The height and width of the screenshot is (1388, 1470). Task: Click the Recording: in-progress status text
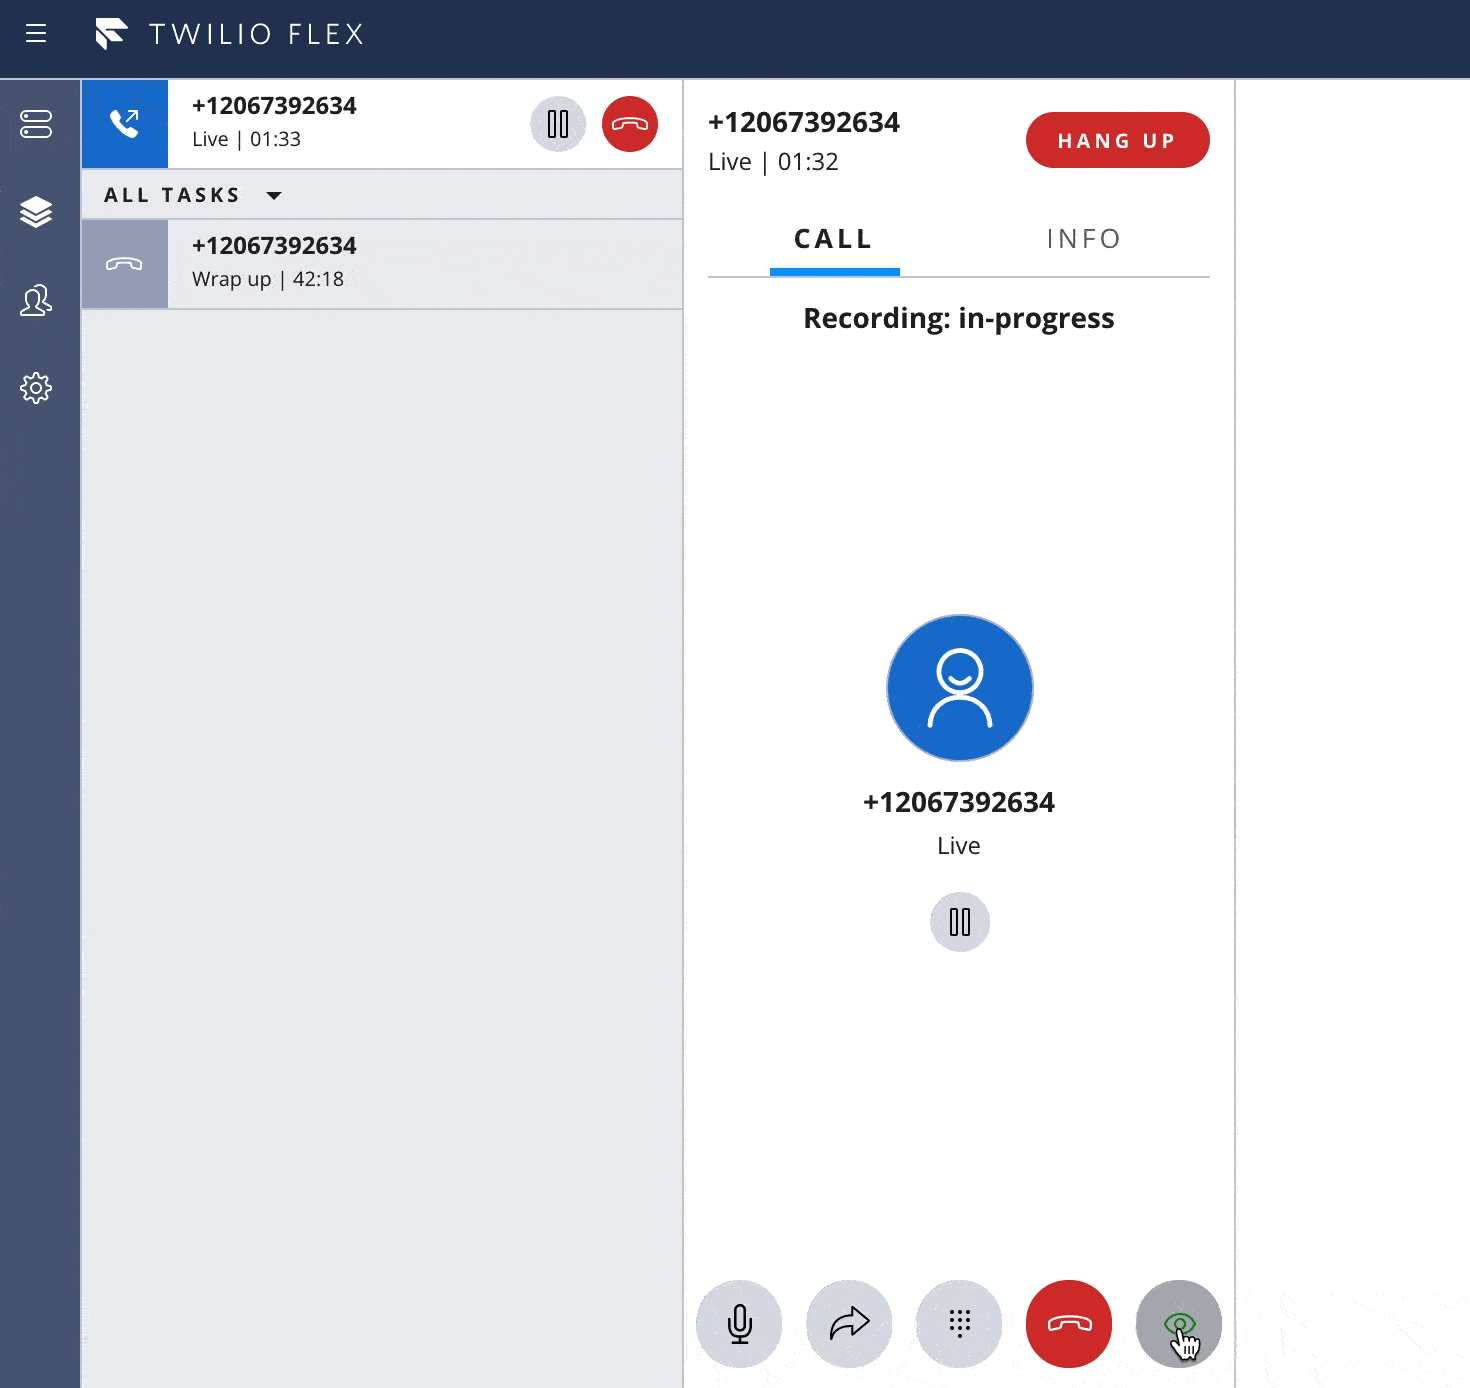coord(959,318)
